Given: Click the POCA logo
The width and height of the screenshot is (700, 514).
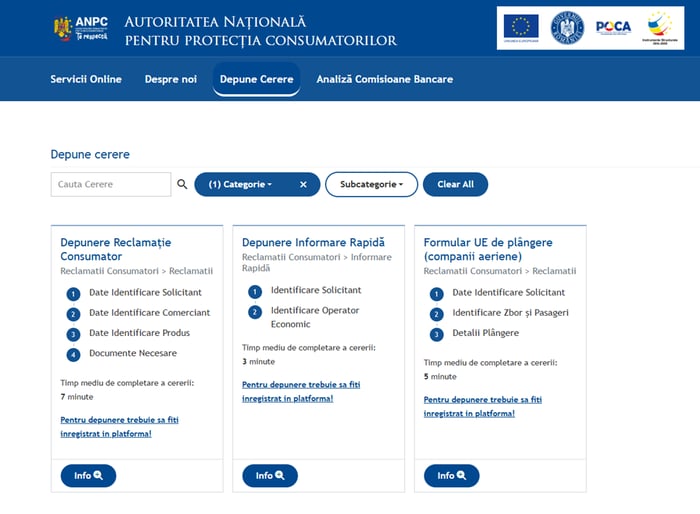Looking at the screenshot, I should click(x=613, y=27).
